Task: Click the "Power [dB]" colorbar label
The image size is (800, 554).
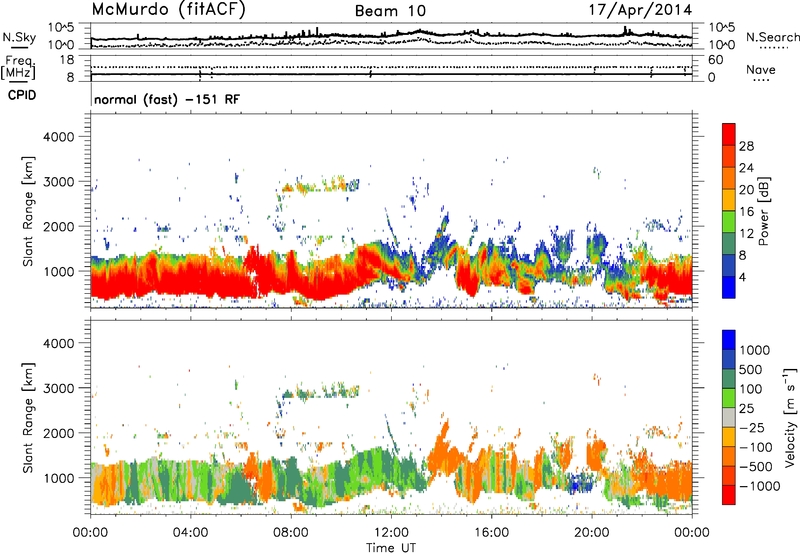Action: (763, 211)
